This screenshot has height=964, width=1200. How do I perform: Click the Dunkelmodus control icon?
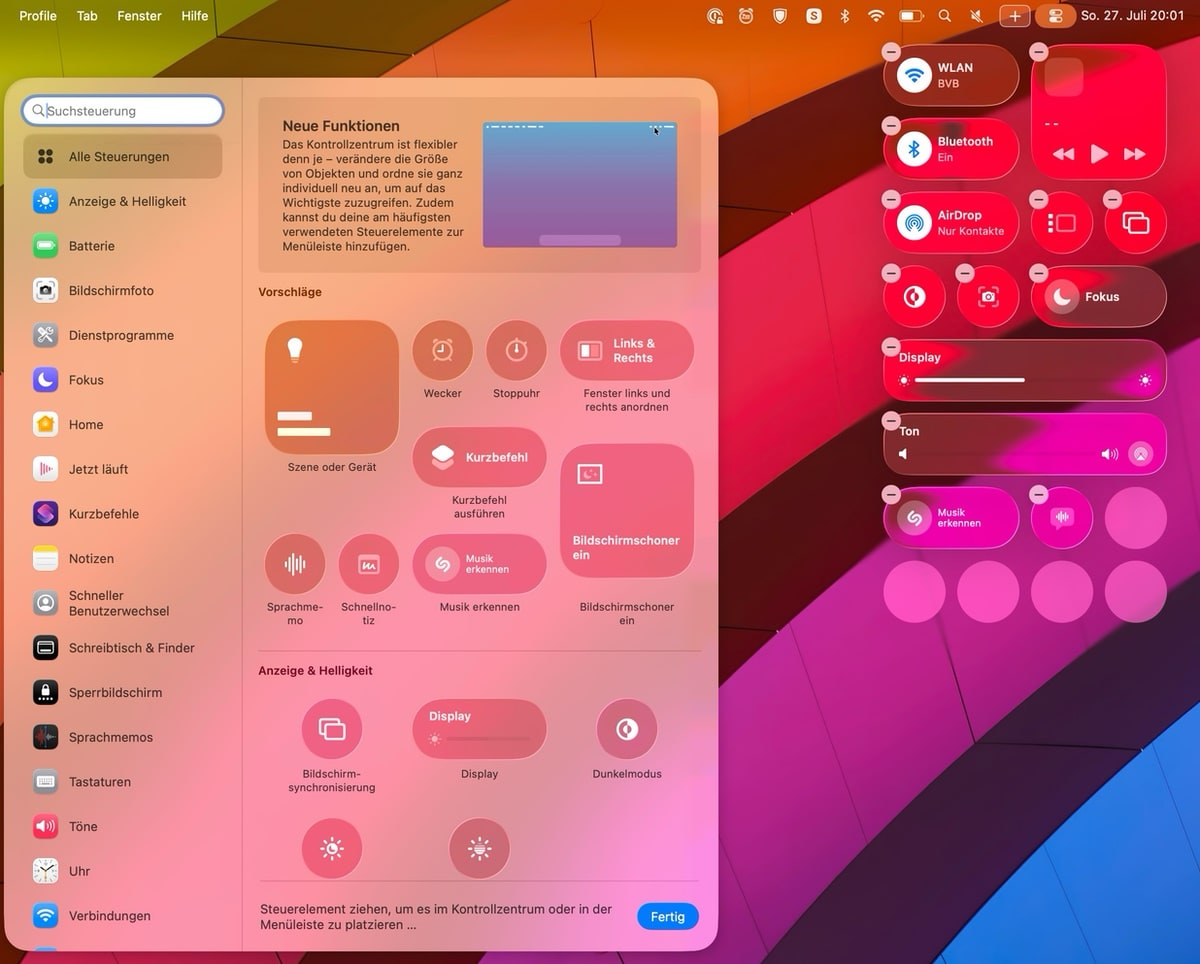click(627, 729)
